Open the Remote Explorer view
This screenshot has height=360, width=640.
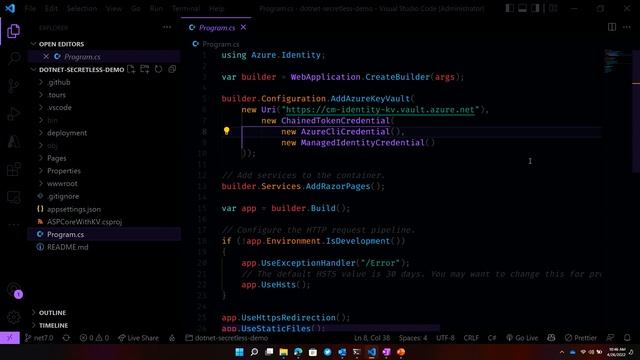click(x=13, y=197)
